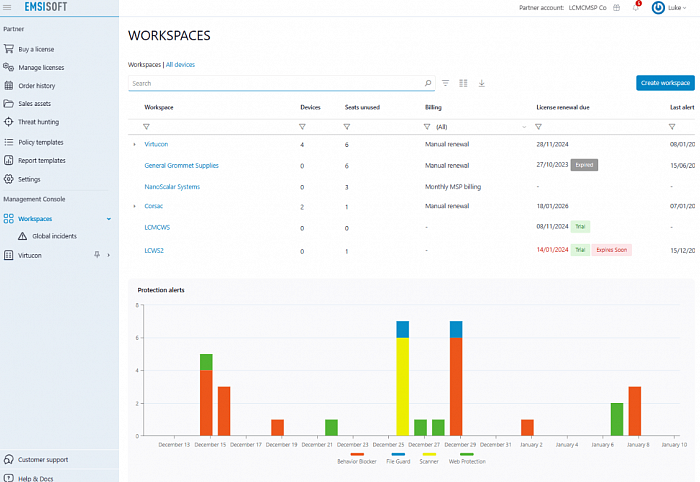Open Threat hunting in the sidebar

click(x=39, y=121)
